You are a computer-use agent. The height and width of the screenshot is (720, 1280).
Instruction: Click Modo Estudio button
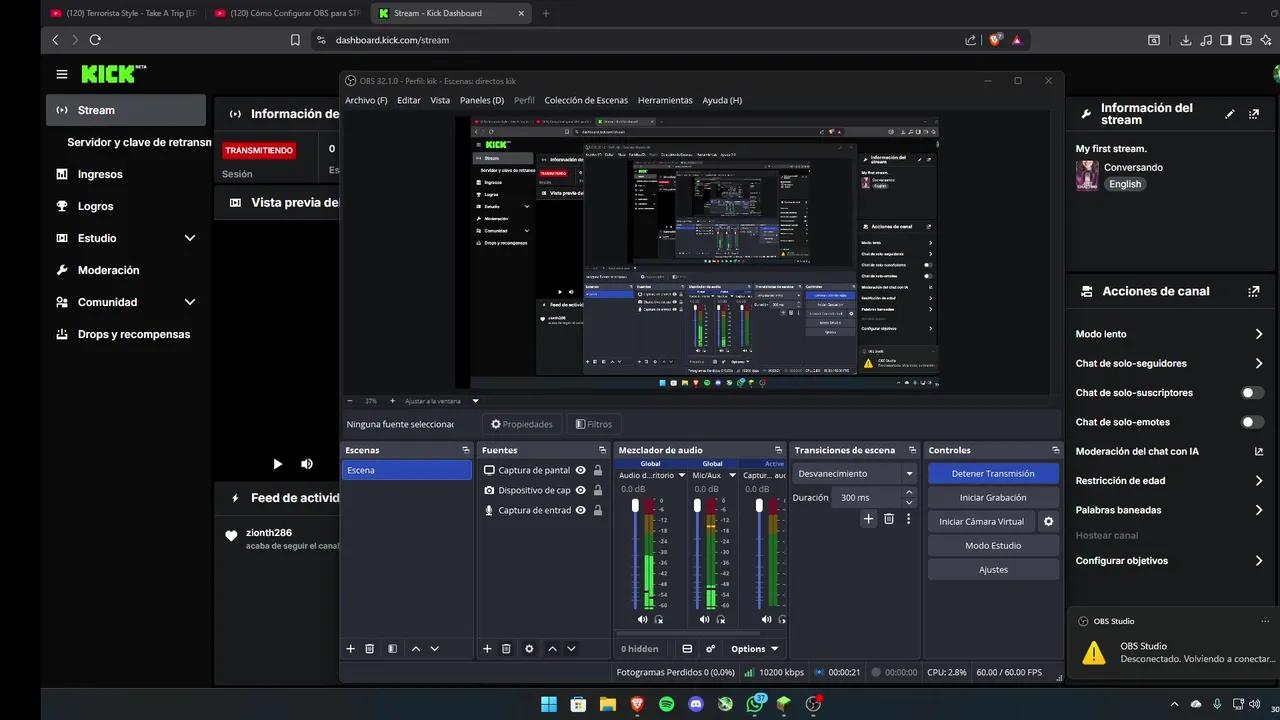tap(993, 545)
